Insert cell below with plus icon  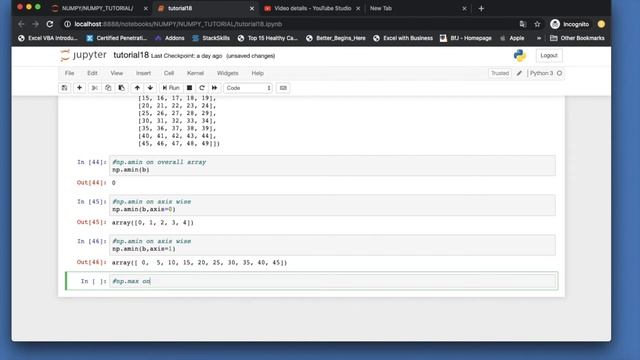pyautogui.click(x=79, y=88)
